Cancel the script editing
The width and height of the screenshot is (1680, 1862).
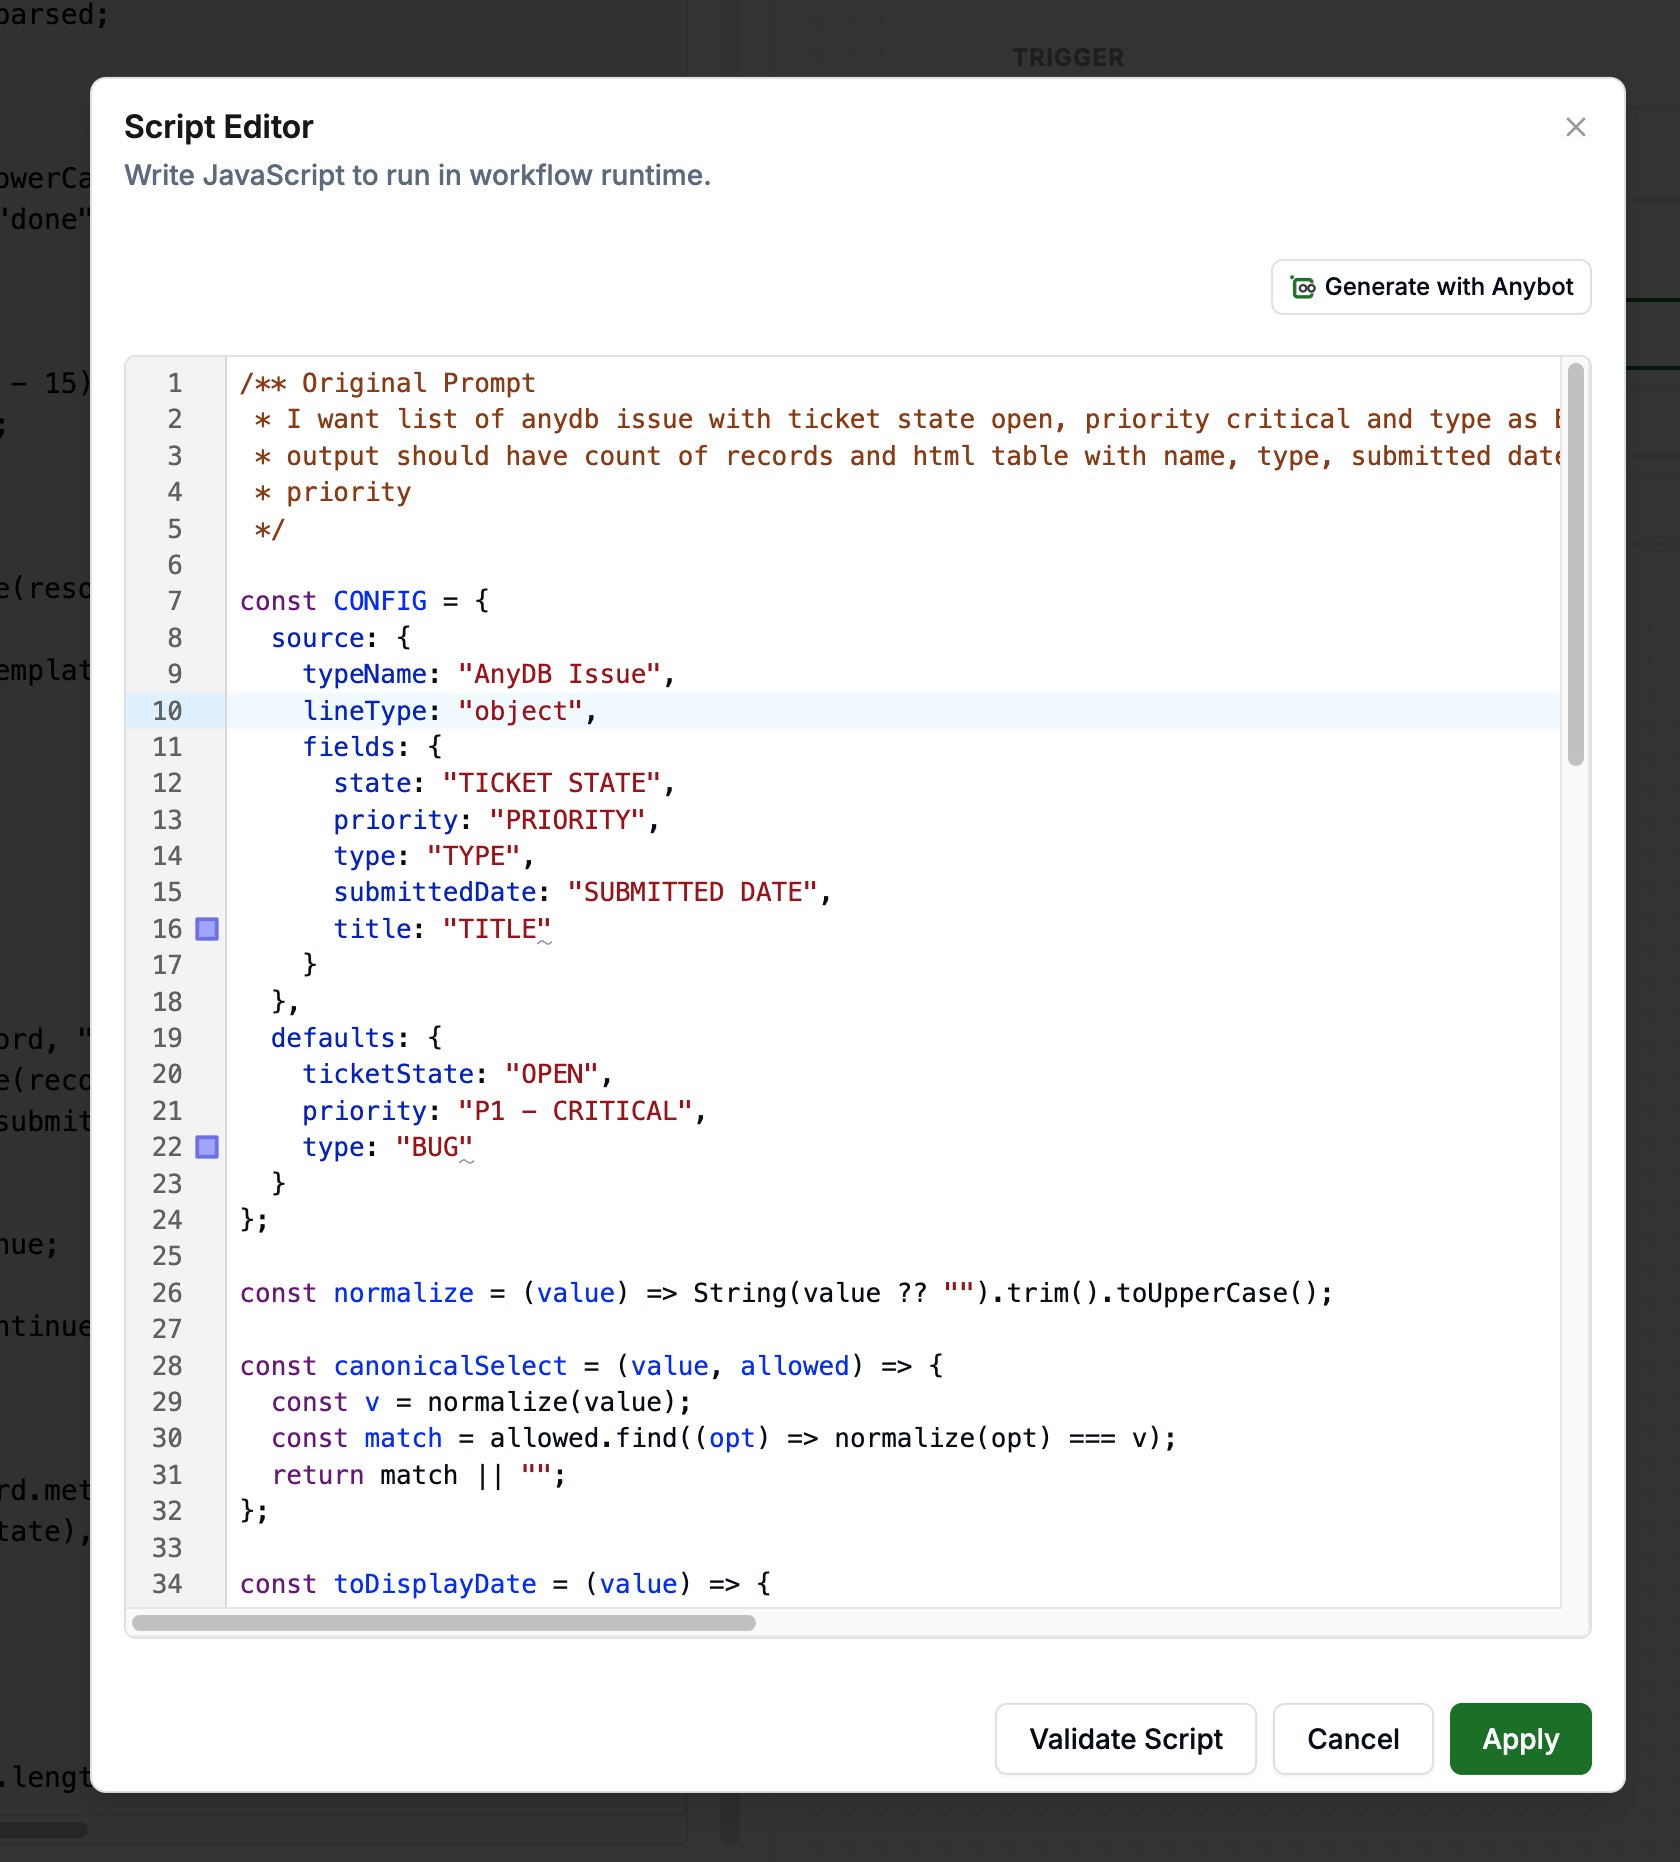pos(1353,1739)
